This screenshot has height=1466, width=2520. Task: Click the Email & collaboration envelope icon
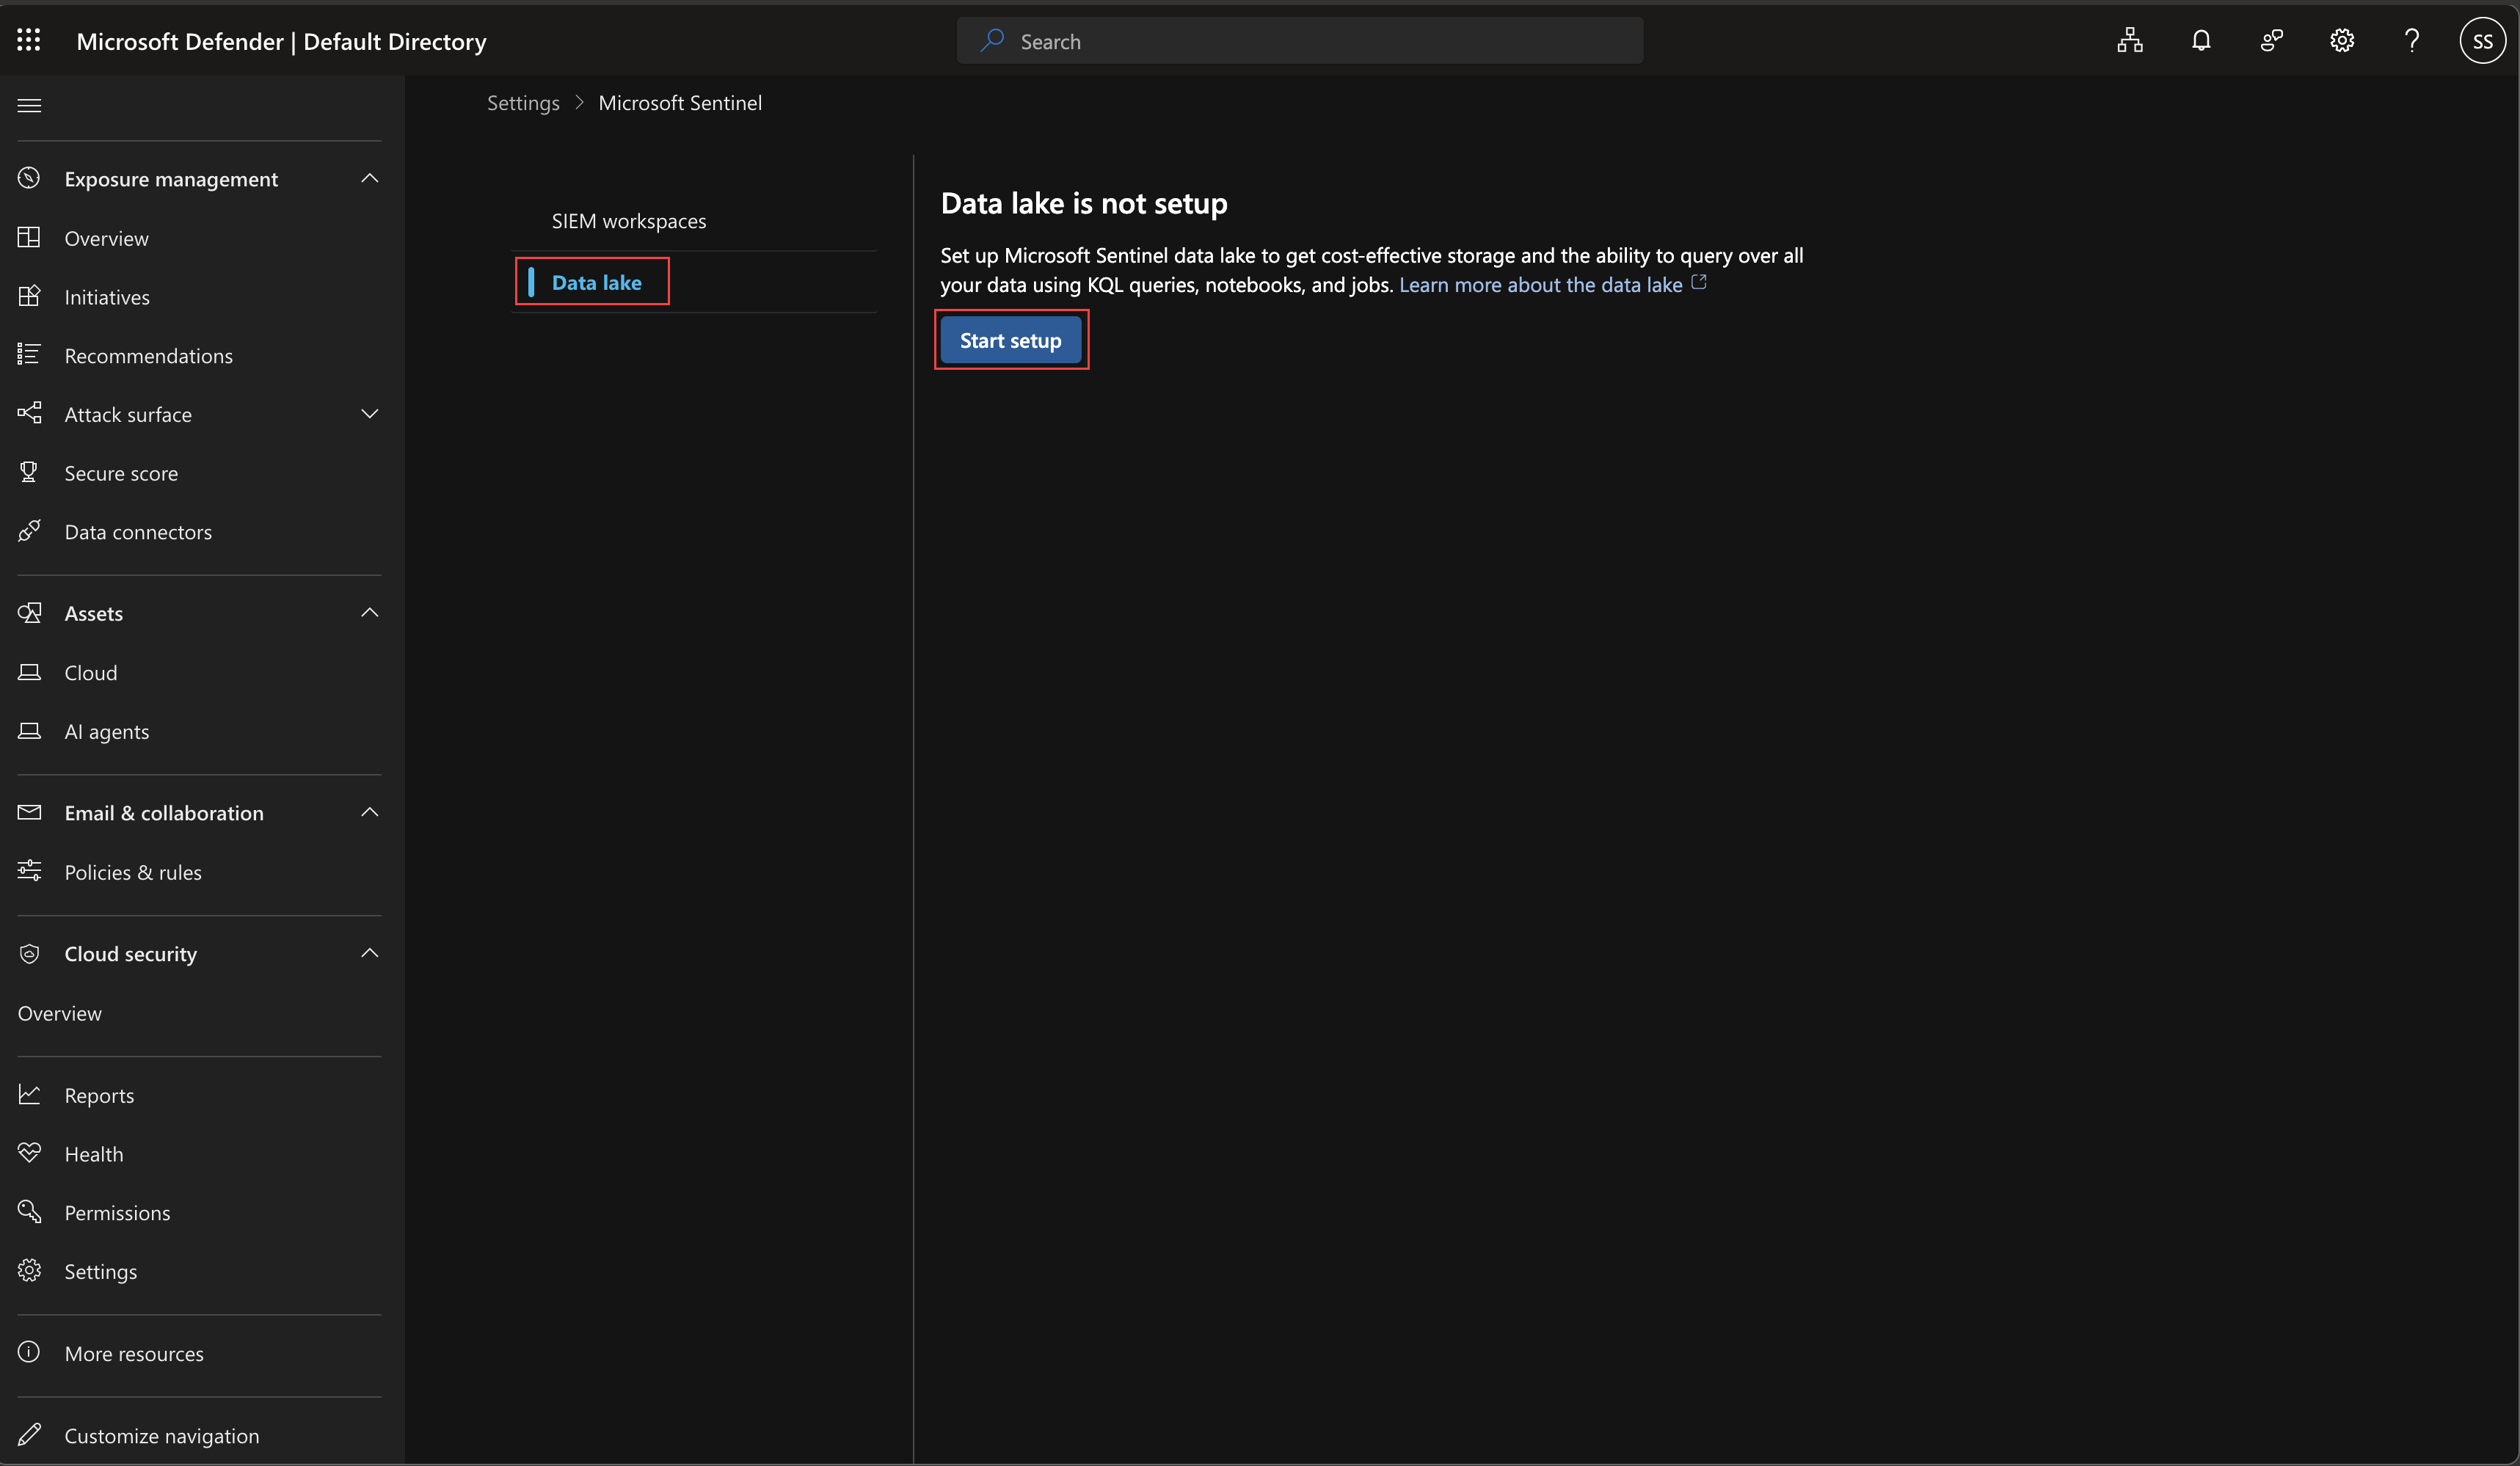click(29, 812)
